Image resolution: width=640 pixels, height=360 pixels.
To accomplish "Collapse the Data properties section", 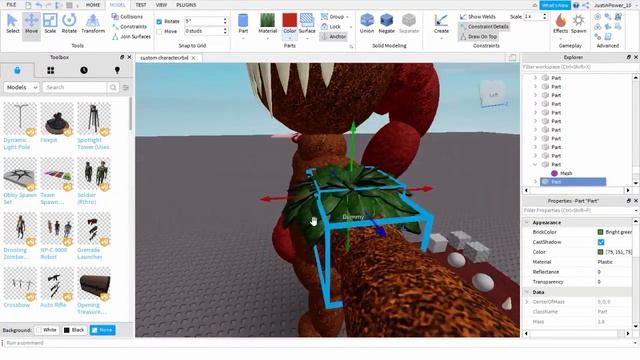I will tap(527, 292).
